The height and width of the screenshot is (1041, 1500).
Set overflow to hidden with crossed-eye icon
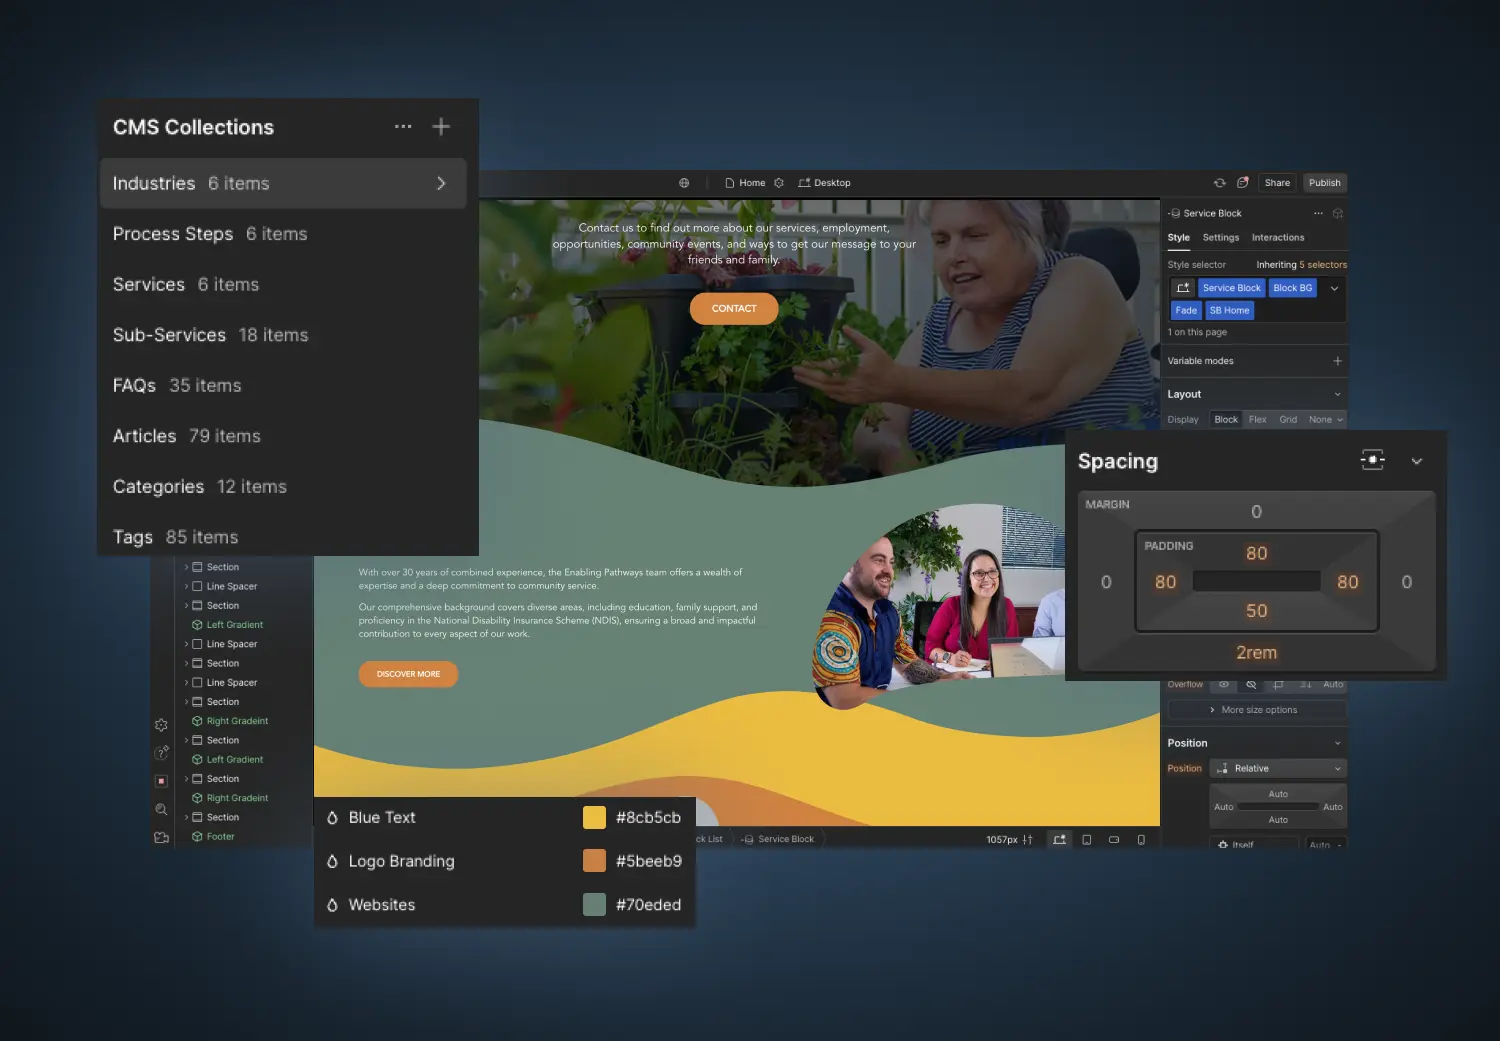1251,685
